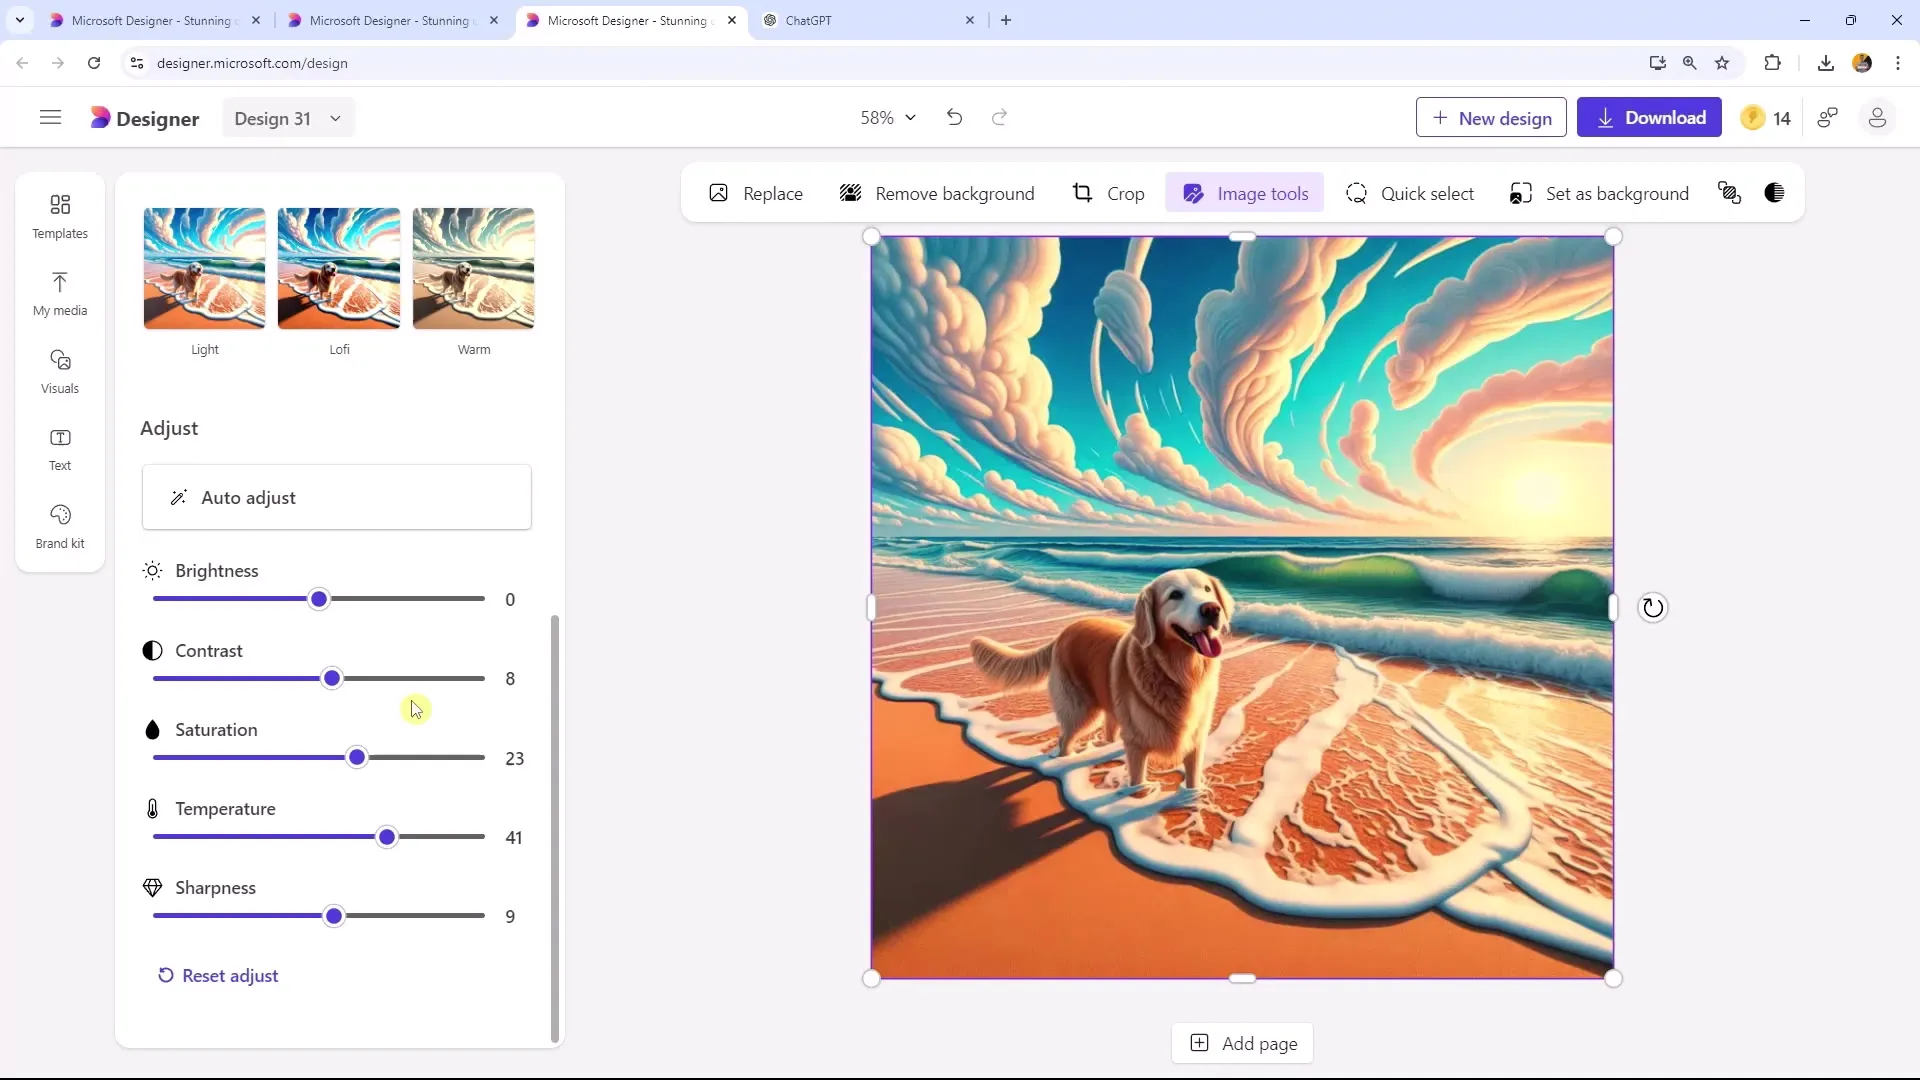
Task: Select the Visuals panel tab in sidebar
Action: [59, 372]
